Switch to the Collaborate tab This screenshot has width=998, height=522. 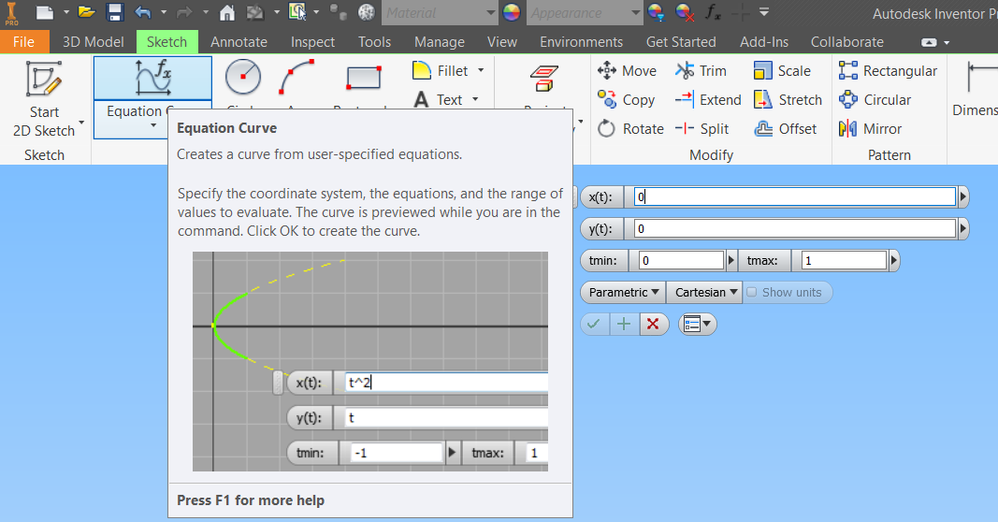pos(847,42)
